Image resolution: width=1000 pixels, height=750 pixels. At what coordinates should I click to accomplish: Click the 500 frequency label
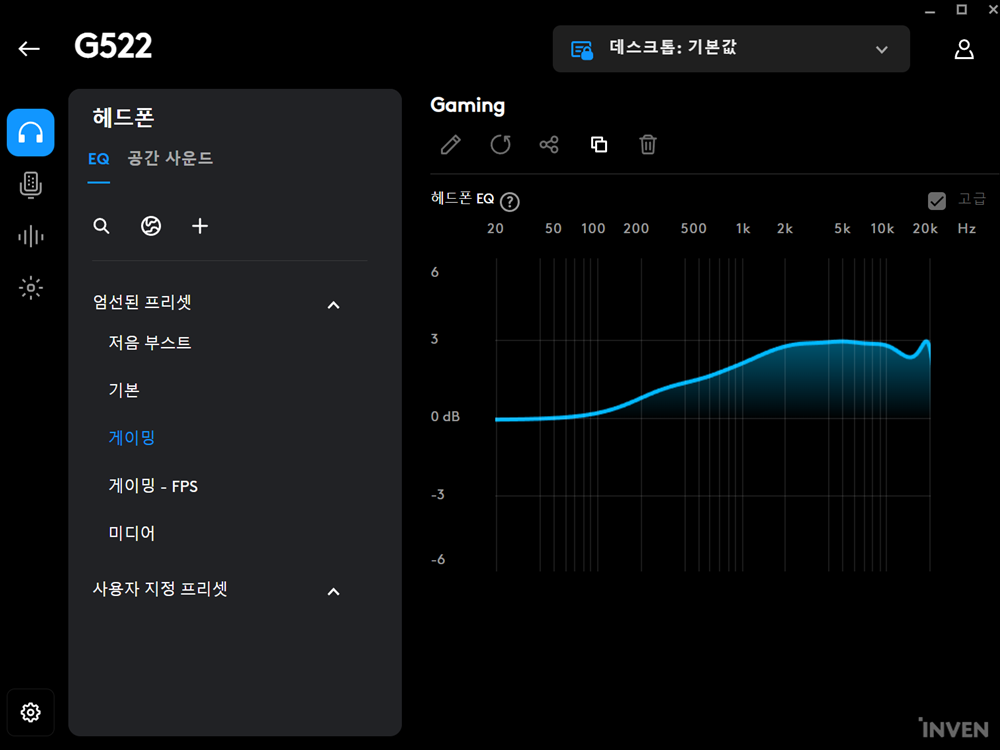click(x=693, y=228)
